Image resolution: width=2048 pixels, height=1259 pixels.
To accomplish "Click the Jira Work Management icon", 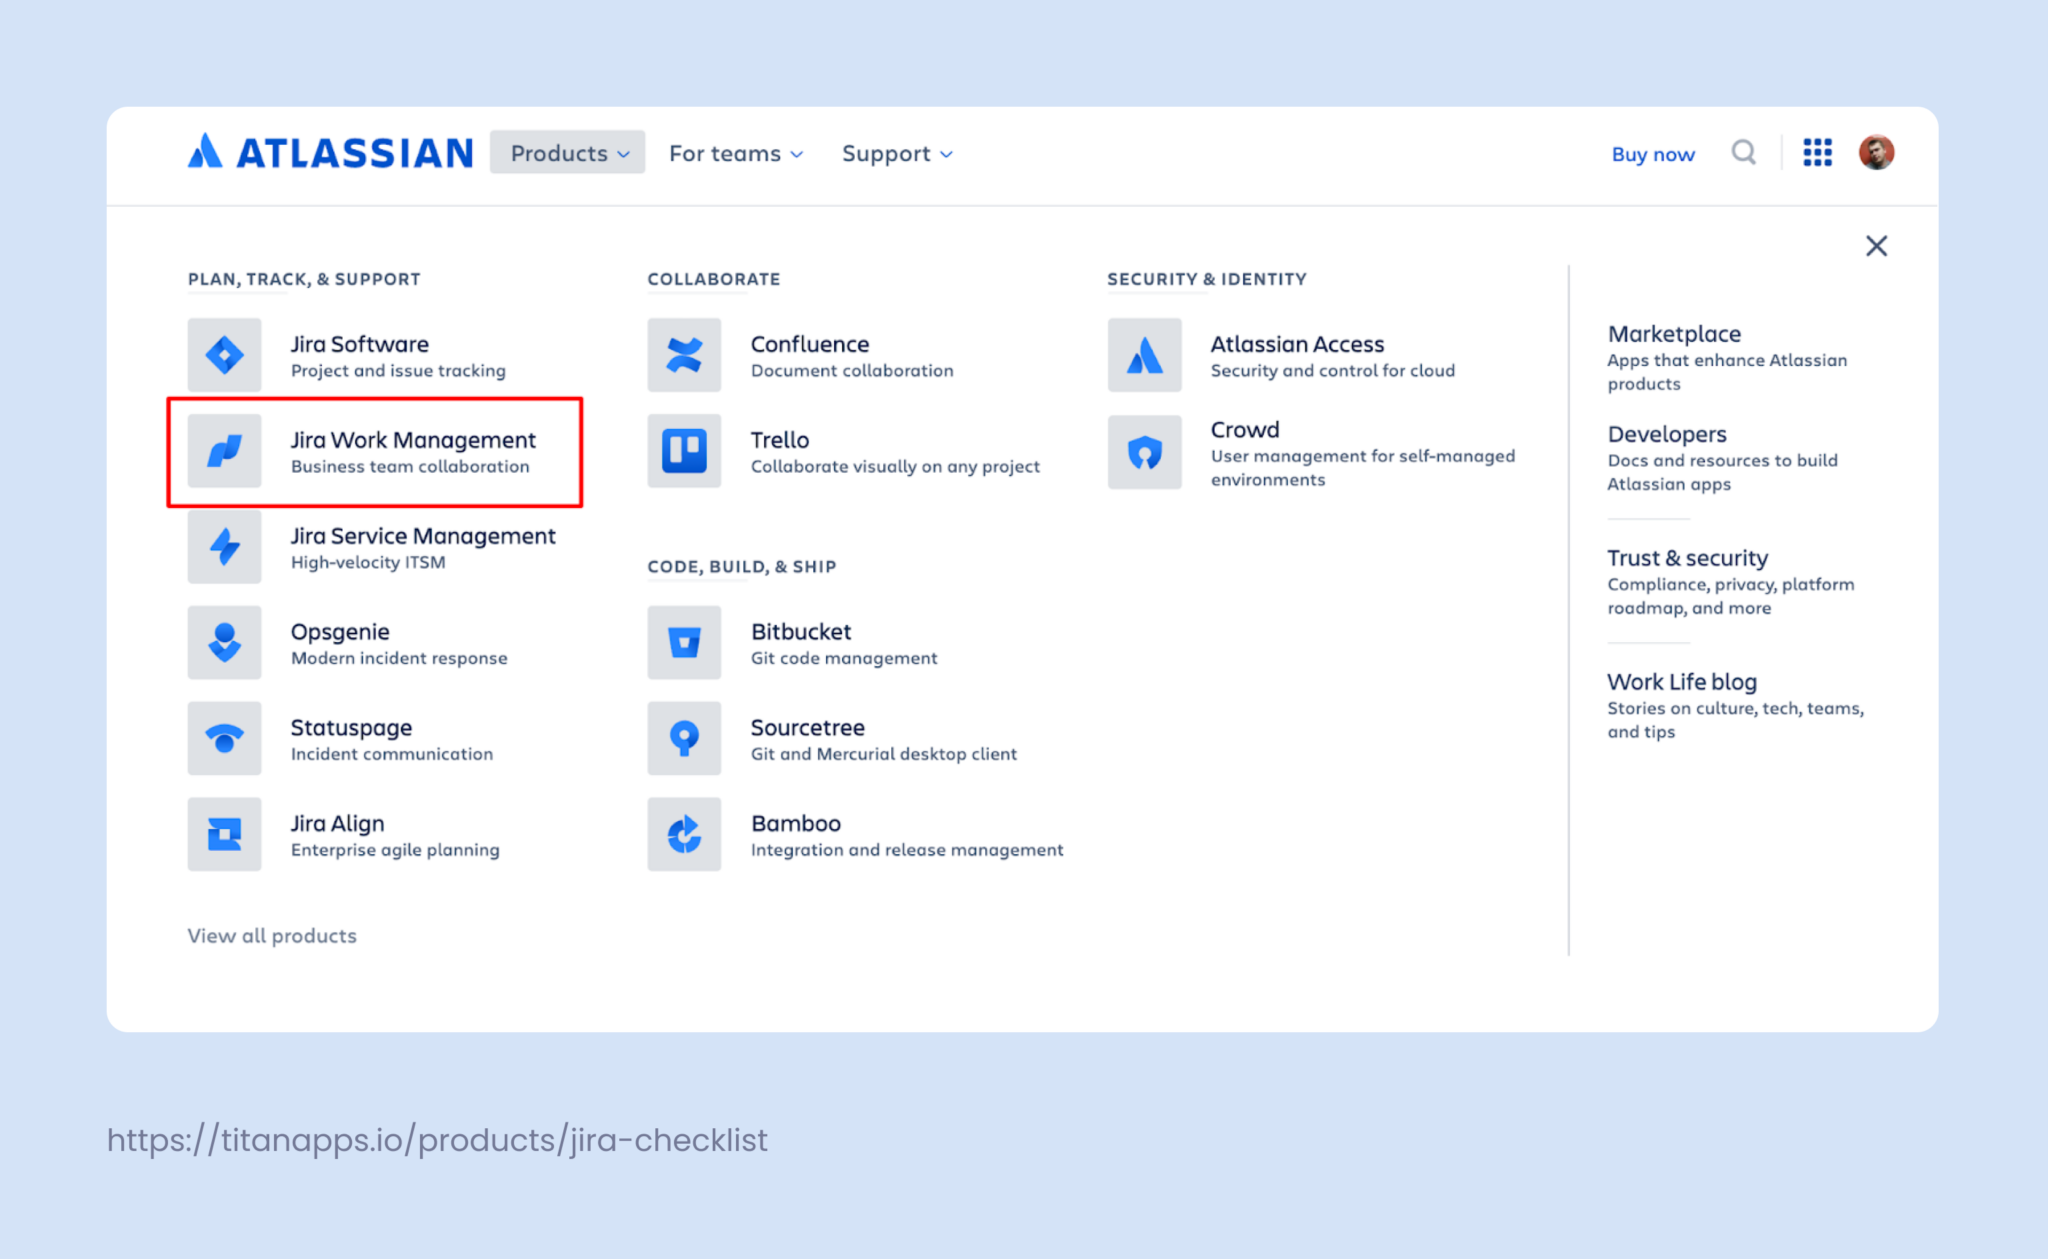I will pos(225,451).
